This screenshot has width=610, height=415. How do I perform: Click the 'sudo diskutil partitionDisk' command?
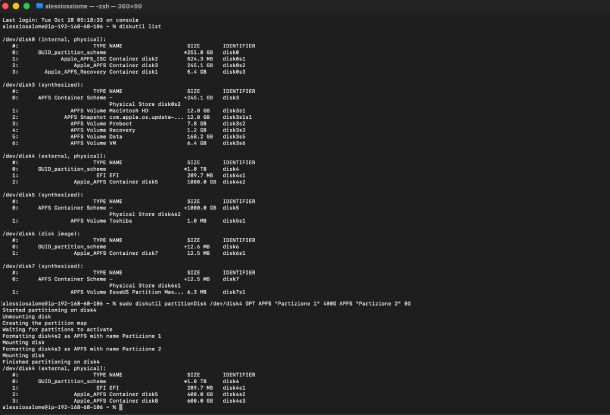pyautogui.click(x=163, y=304)
